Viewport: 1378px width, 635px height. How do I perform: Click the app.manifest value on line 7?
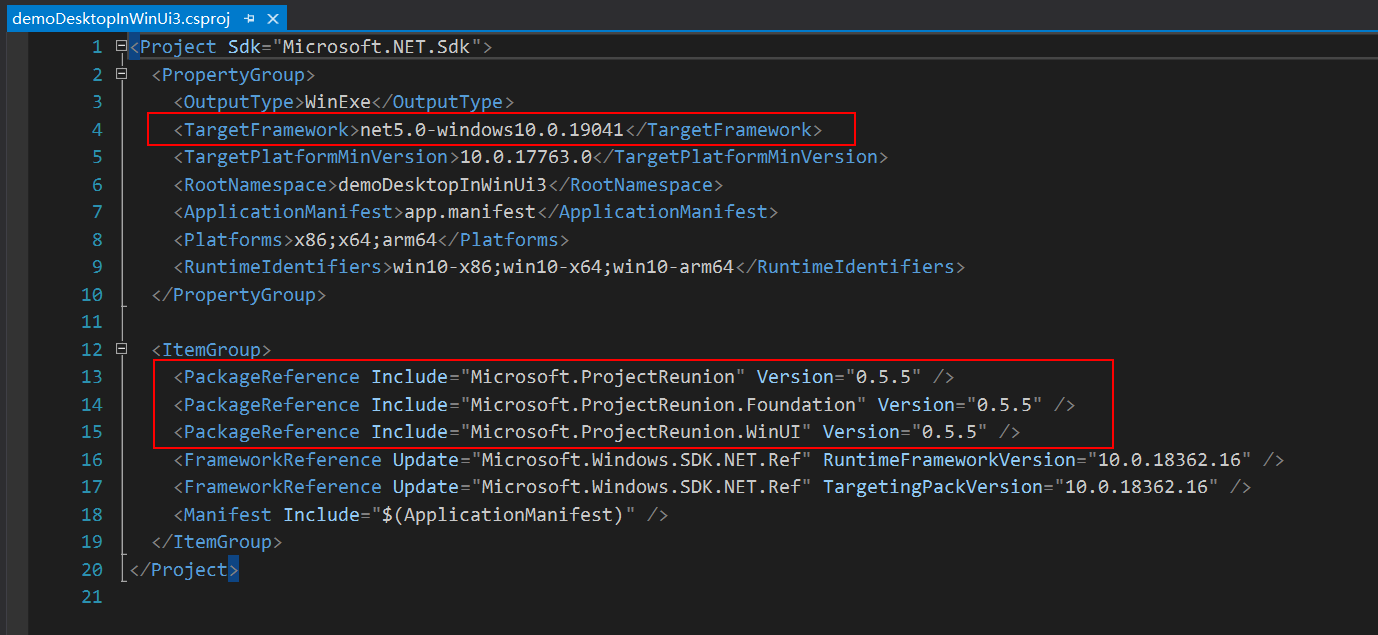coord(471,212)
